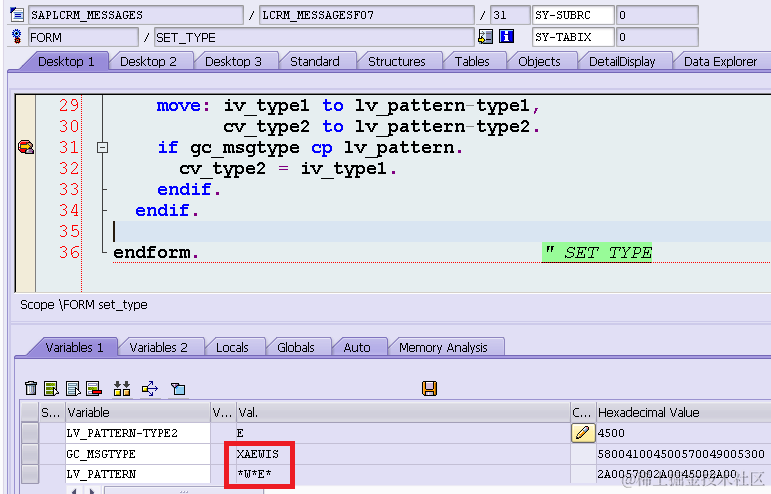The image size is (771, 494).
Task: Open the Tables tab
Action: [472, 61]
